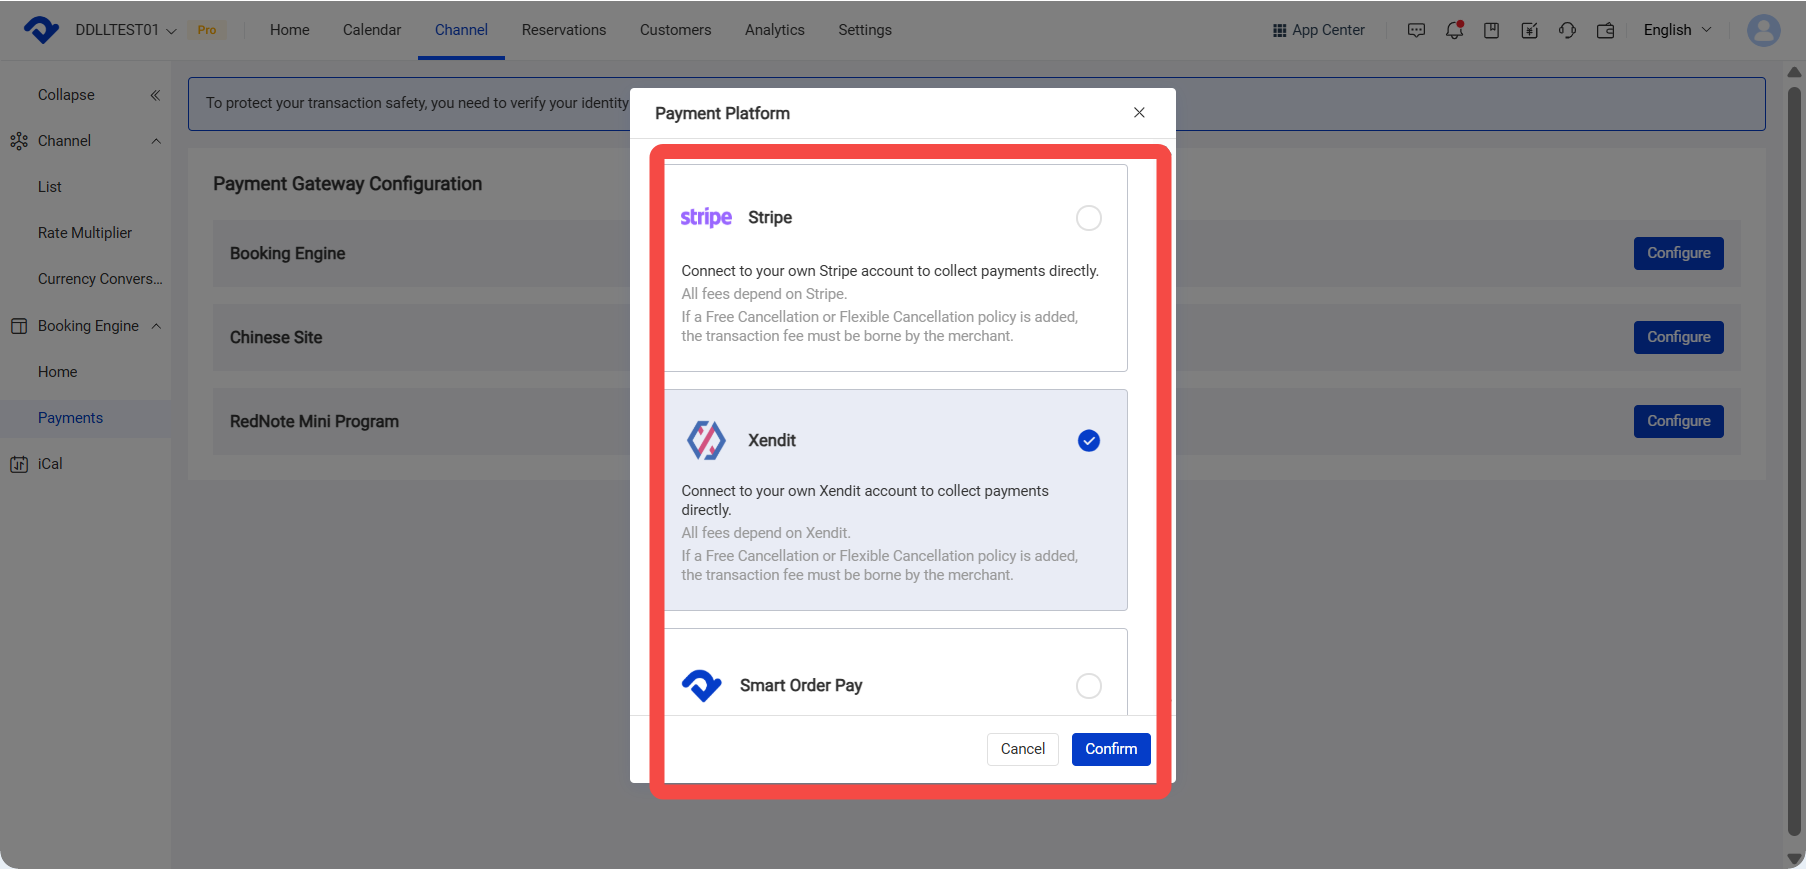
Task: Click the Chinese Site row label
Action: pos(276,337)
